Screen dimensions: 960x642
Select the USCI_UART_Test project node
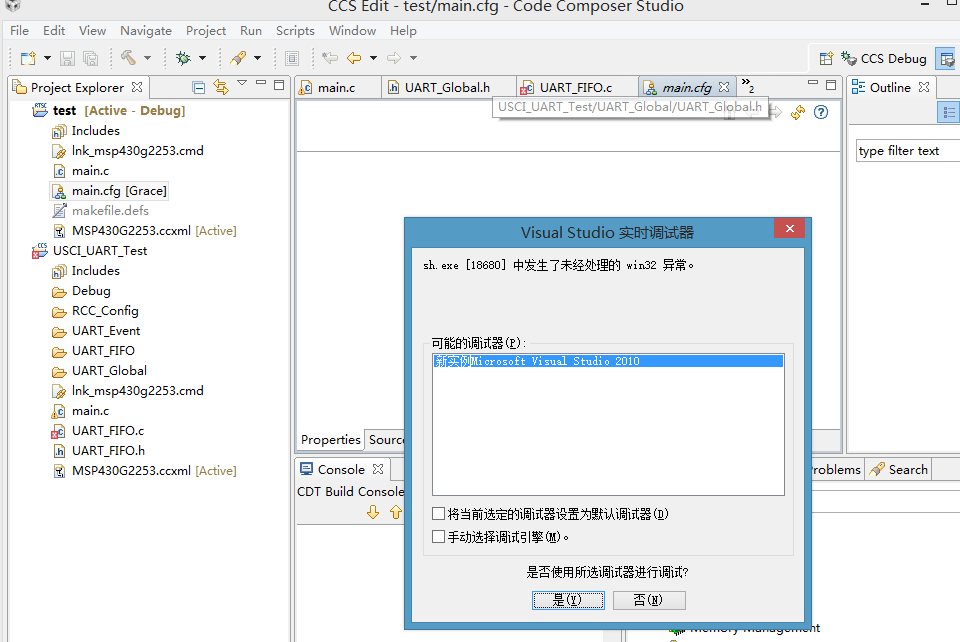tap(89, 251)
